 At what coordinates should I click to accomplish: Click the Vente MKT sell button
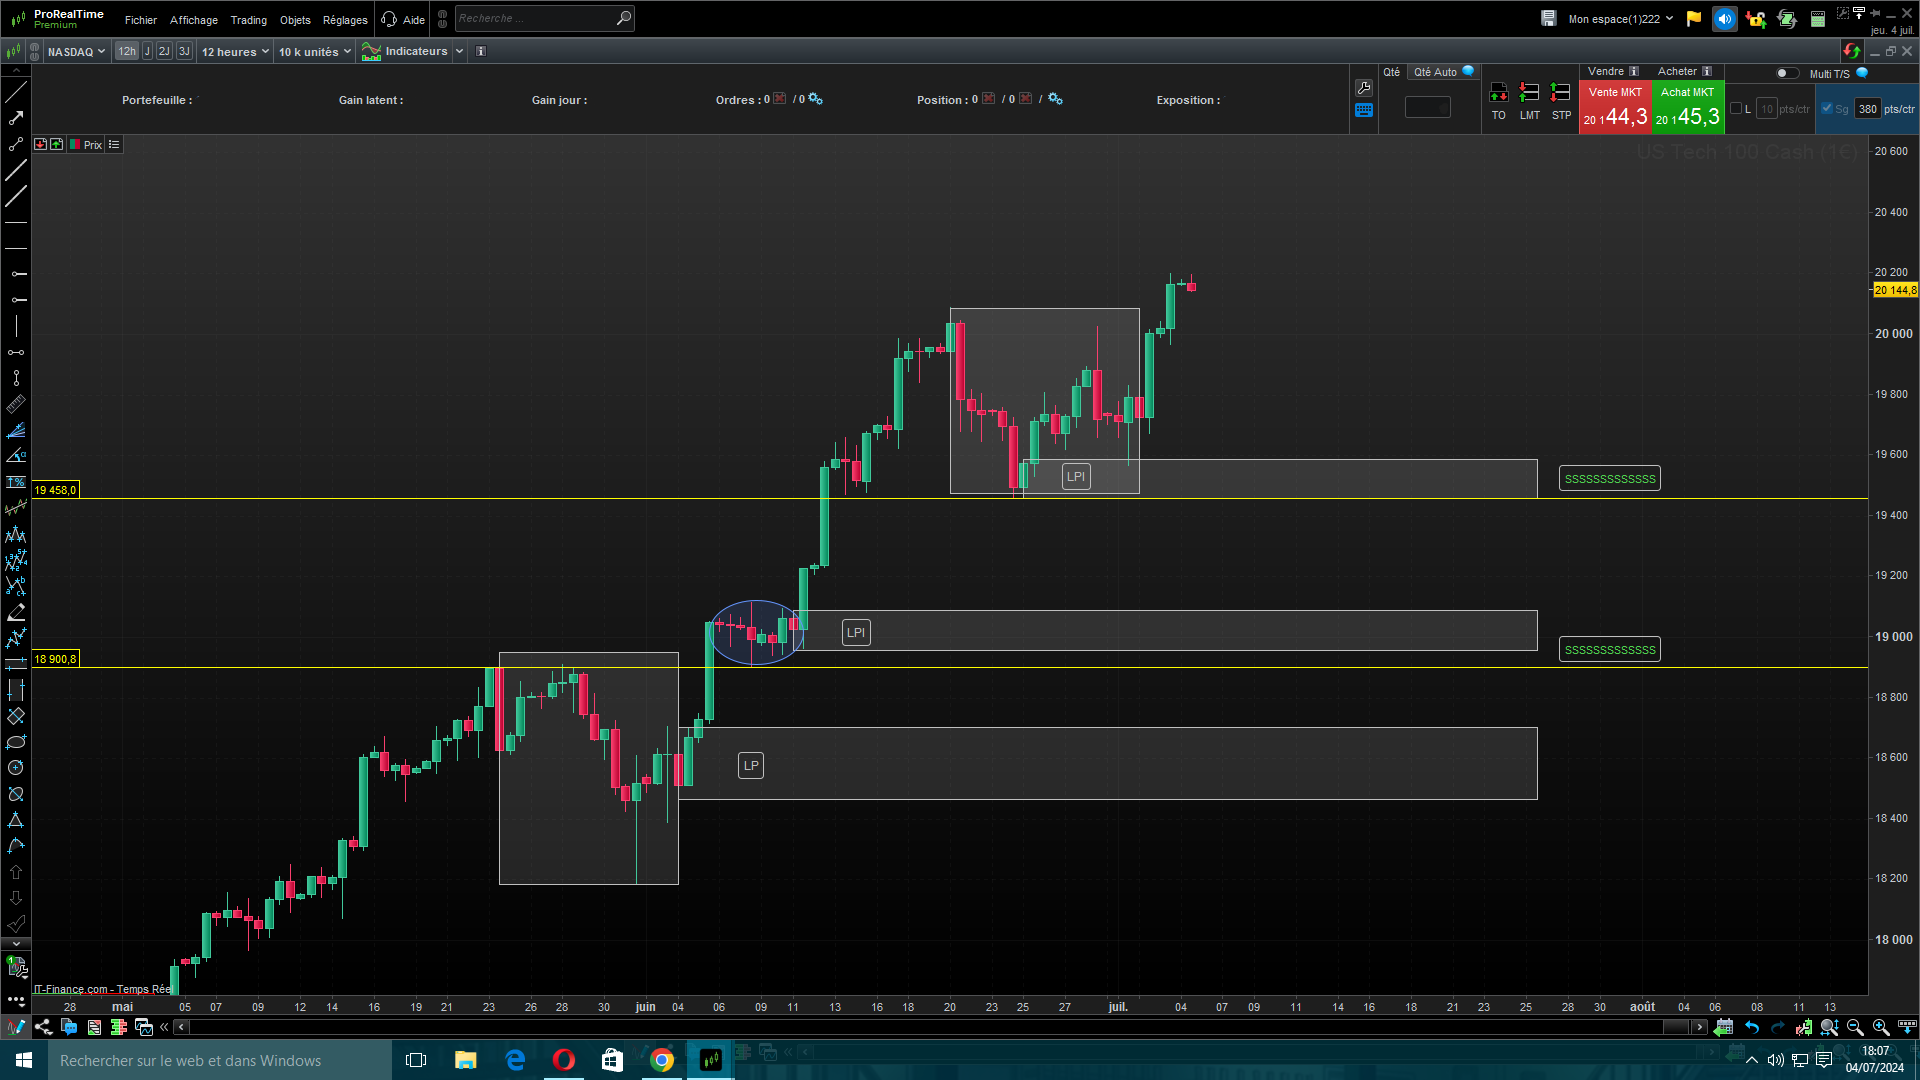point(1615,107)
